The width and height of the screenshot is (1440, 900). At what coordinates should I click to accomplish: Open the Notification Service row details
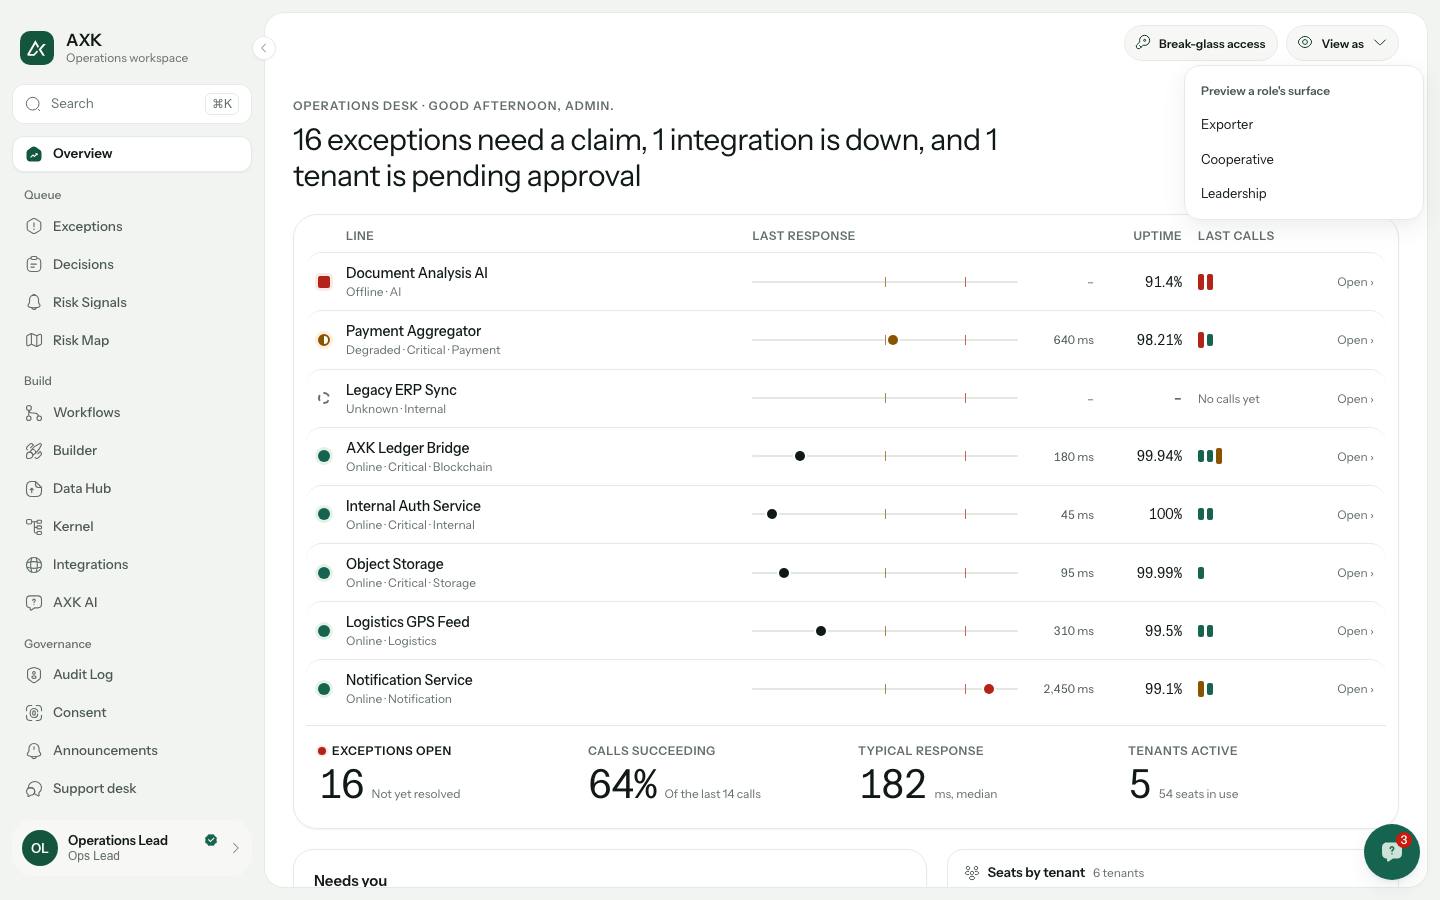click(x=1355, y=689)
